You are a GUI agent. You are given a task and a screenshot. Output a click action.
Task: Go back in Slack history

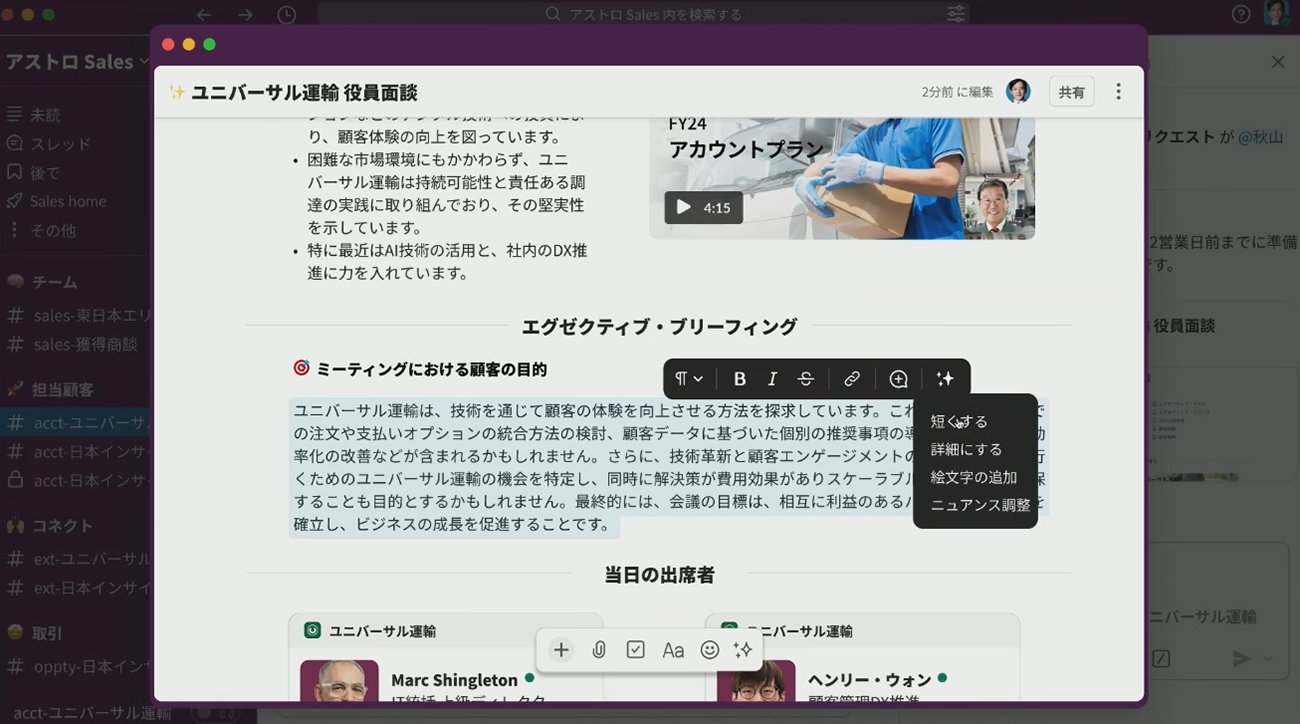click(x=204, y=14)
